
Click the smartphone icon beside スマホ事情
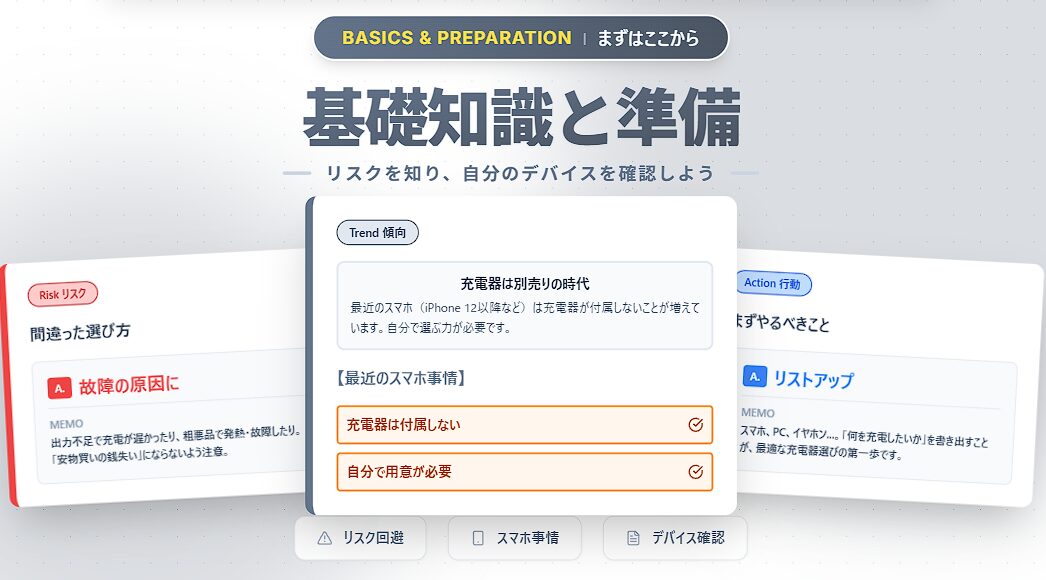477,538
